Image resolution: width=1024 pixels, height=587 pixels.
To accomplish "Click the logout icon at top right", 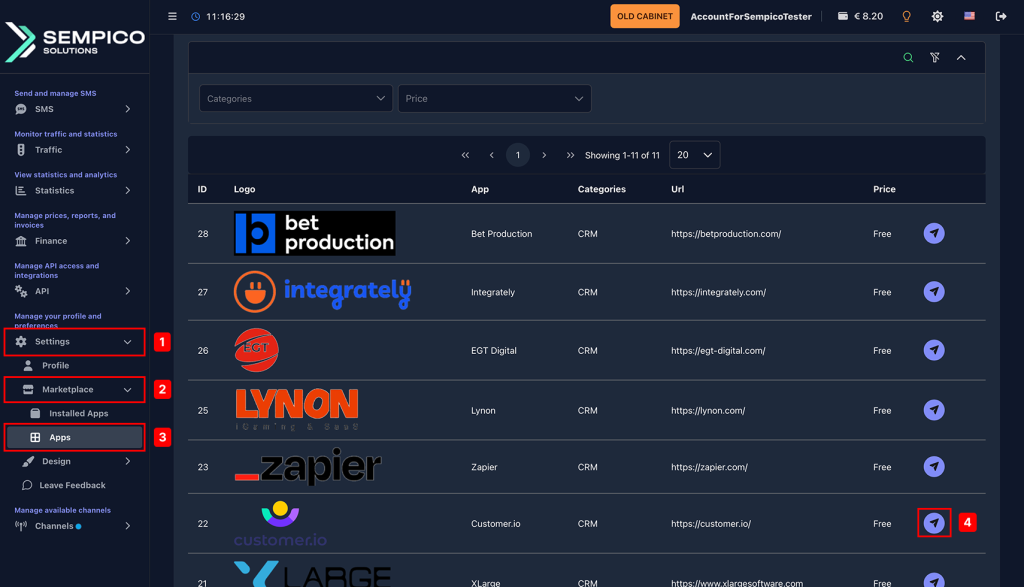I will coord(1000,16).
